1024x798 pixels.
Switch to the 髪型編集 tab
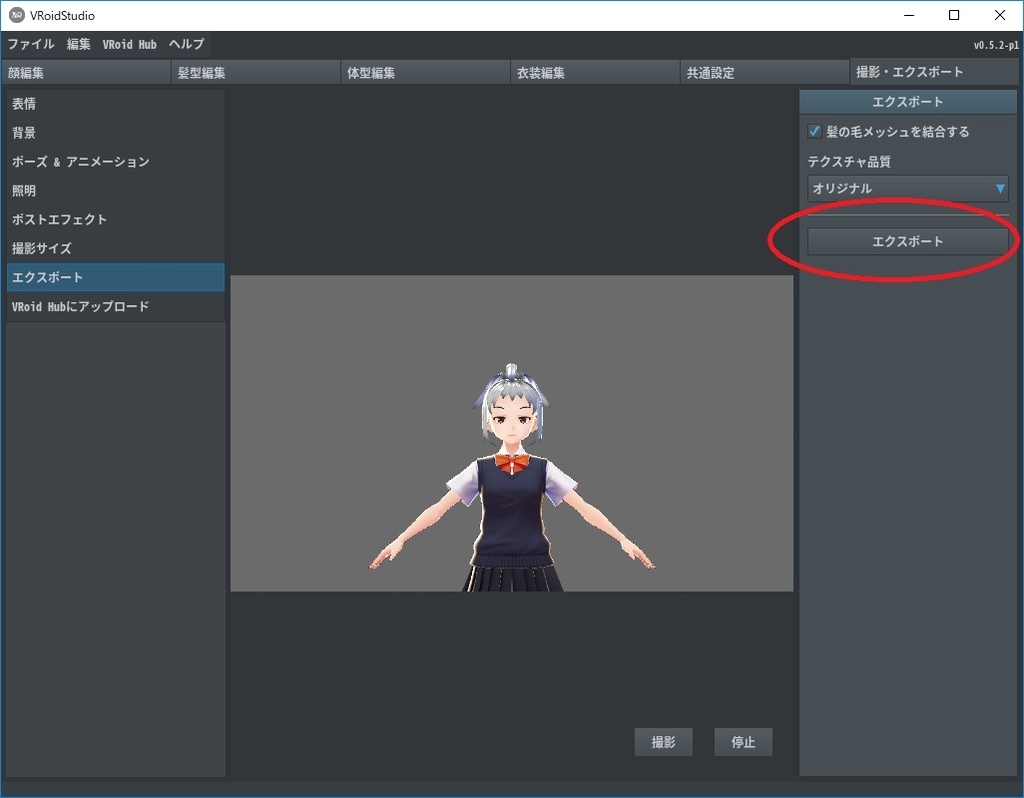(x=255, y=72)
